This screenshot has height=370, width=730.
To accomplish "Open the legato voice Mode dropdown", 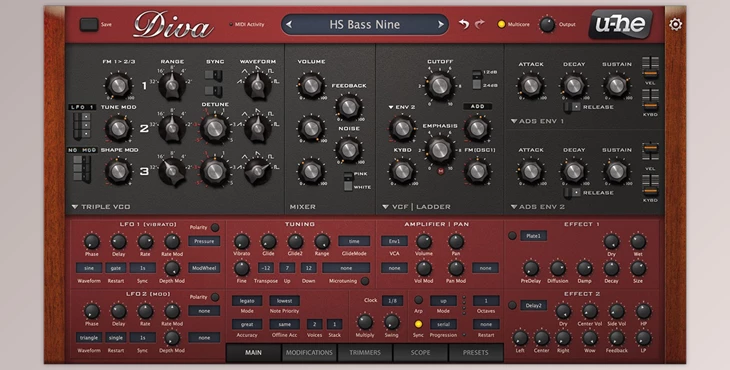I will tap(247, 301).
